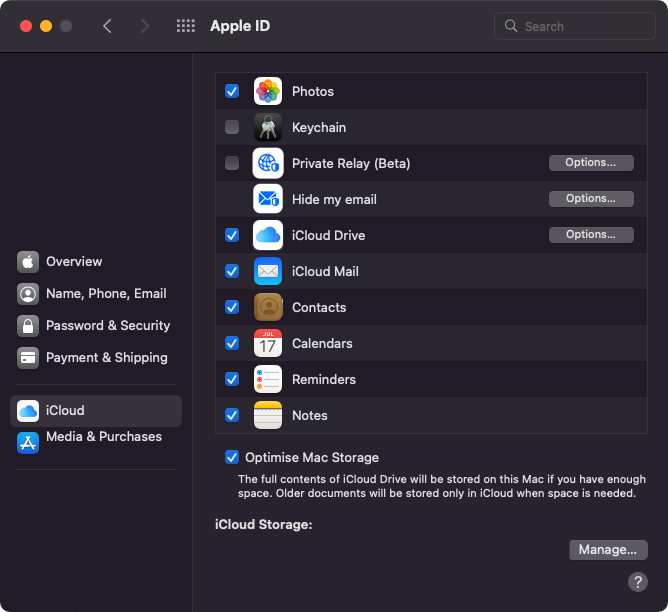Click the iCloud sidebar cloud icon
Image resolution: width=668 pixels, height=612 pixels.
click(28, 411)
